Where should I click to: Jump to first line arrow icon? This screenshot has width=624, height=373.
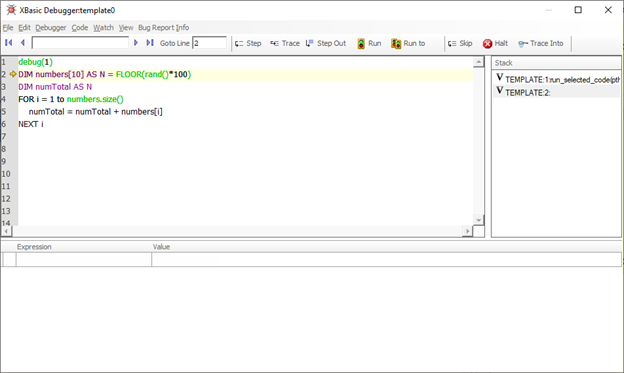(x=8, y=43)
